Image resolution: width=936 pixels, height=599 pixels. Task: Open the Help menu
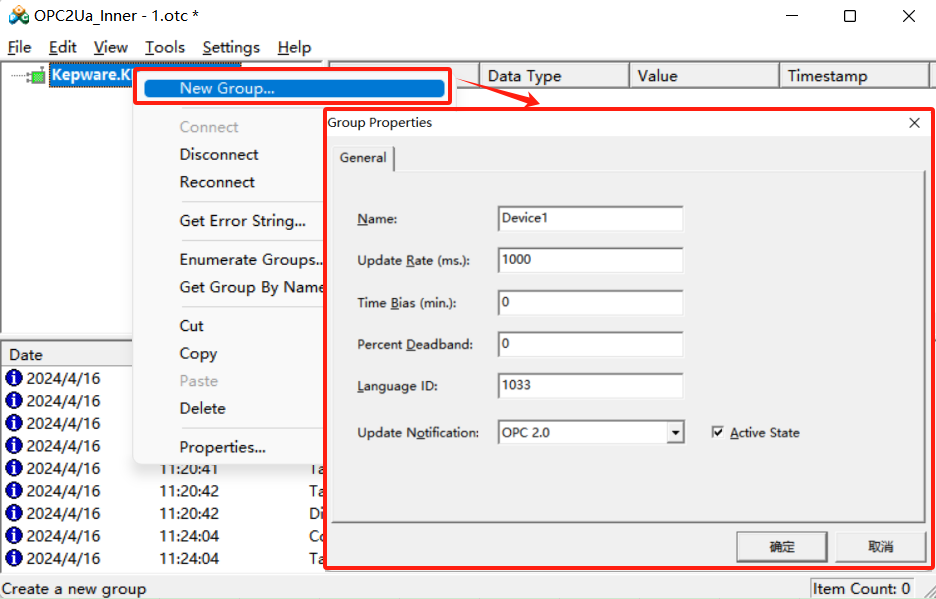point(294,47)
